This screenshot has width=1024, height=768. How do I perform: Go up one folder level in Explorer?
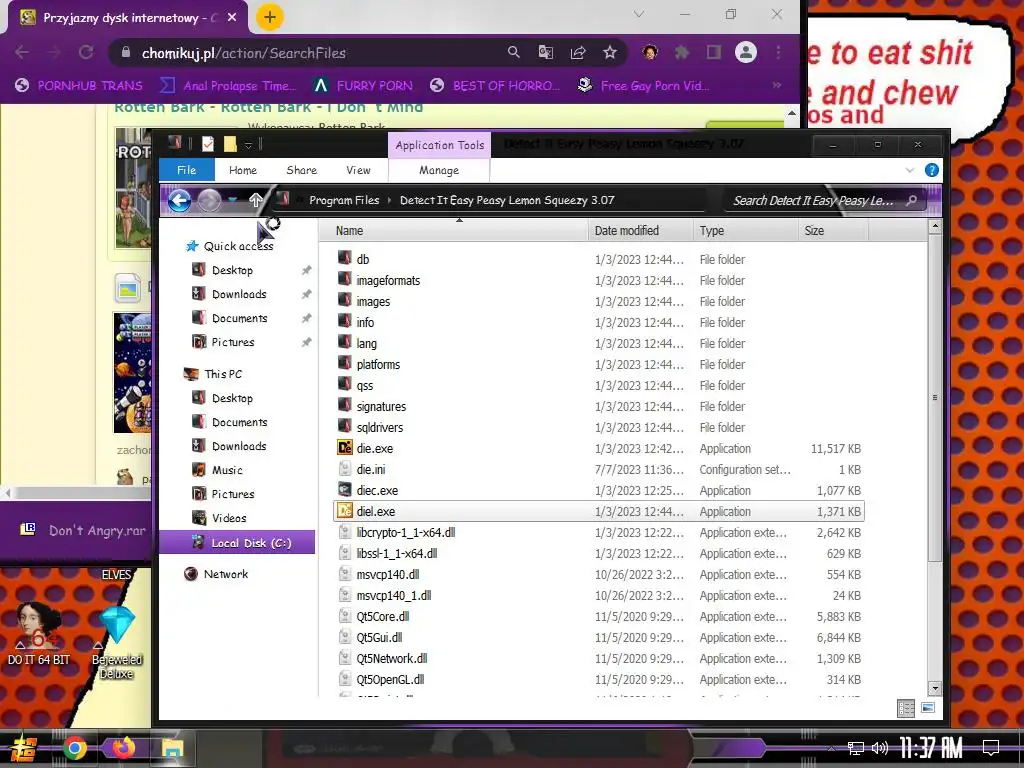coord(256,200)
